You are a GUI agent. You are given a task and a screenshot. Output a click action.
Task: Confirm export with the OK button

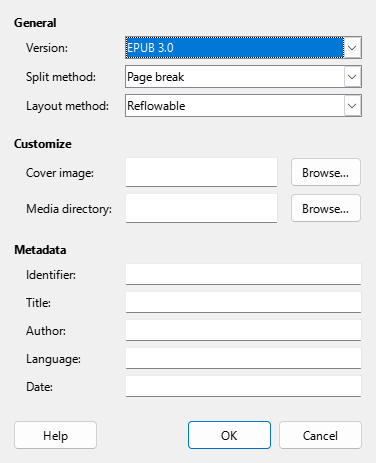pyautogui.click(x=229, y=435)
